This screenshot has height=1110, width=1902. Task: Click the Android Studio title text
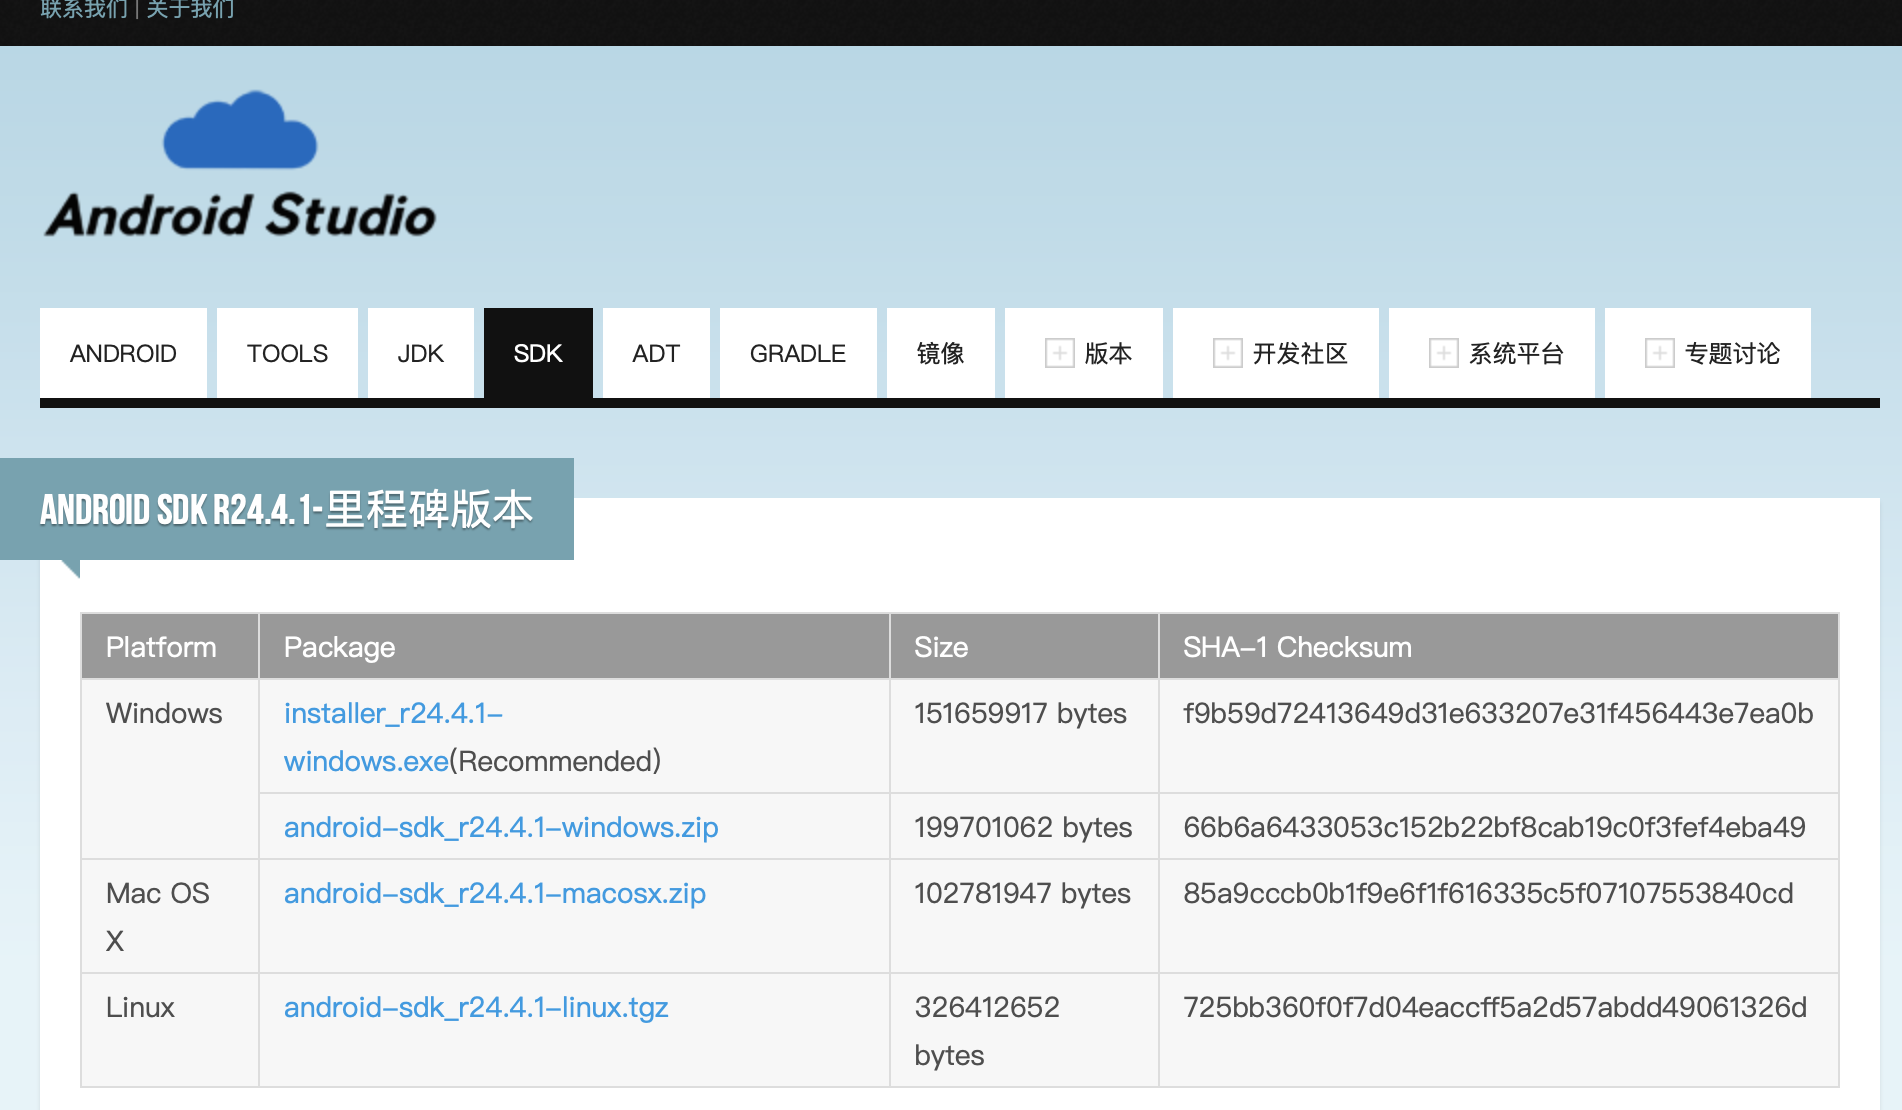pos(240,215)
